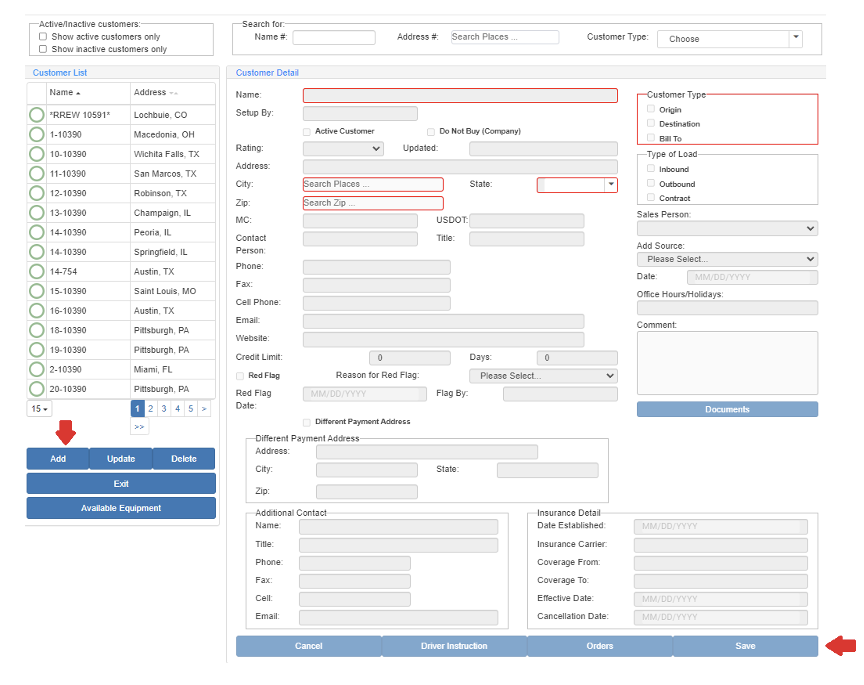
Task: Go to page 2 of customer list
Action: 150,409
